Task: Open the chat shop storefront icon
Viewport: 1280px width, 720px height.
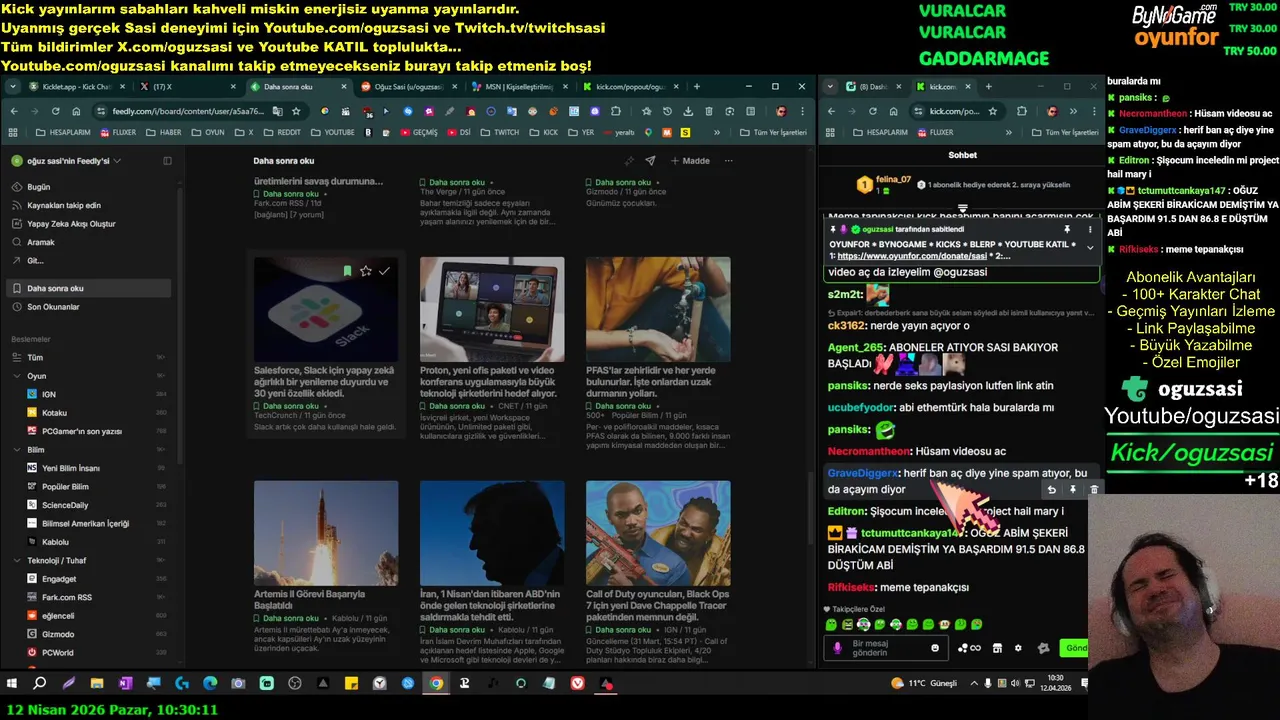Action: tap(997, 648)
